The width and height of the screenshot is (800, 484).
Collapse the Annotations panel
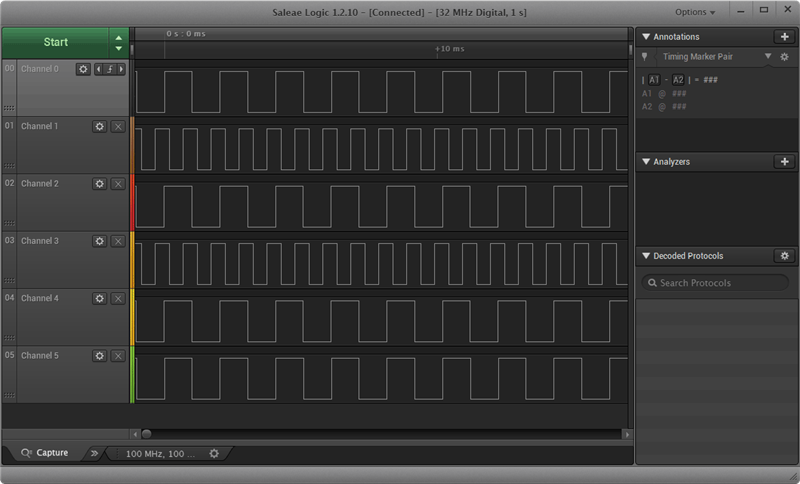tap(646, 36)
